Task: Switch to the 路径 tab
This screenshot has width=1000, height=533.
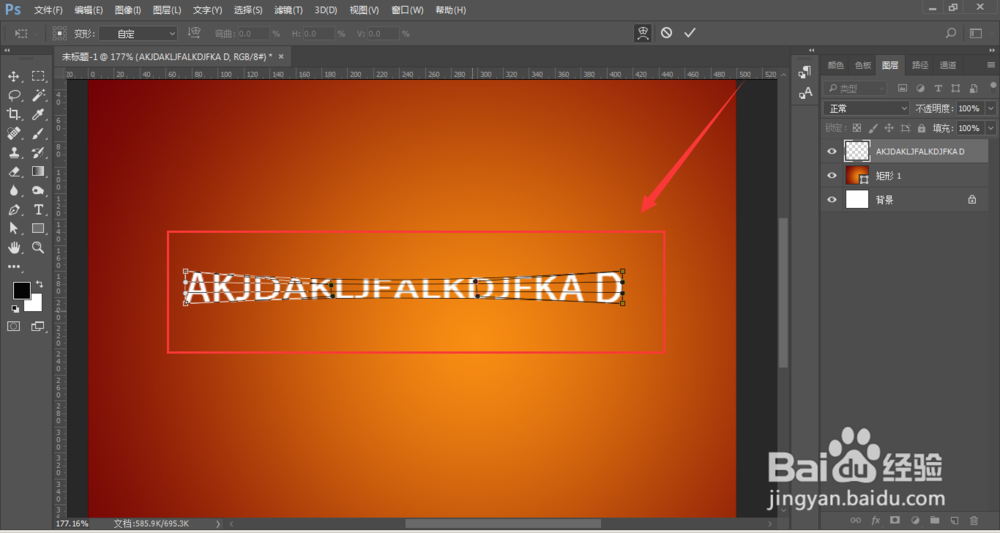Action: click(920, 65)
